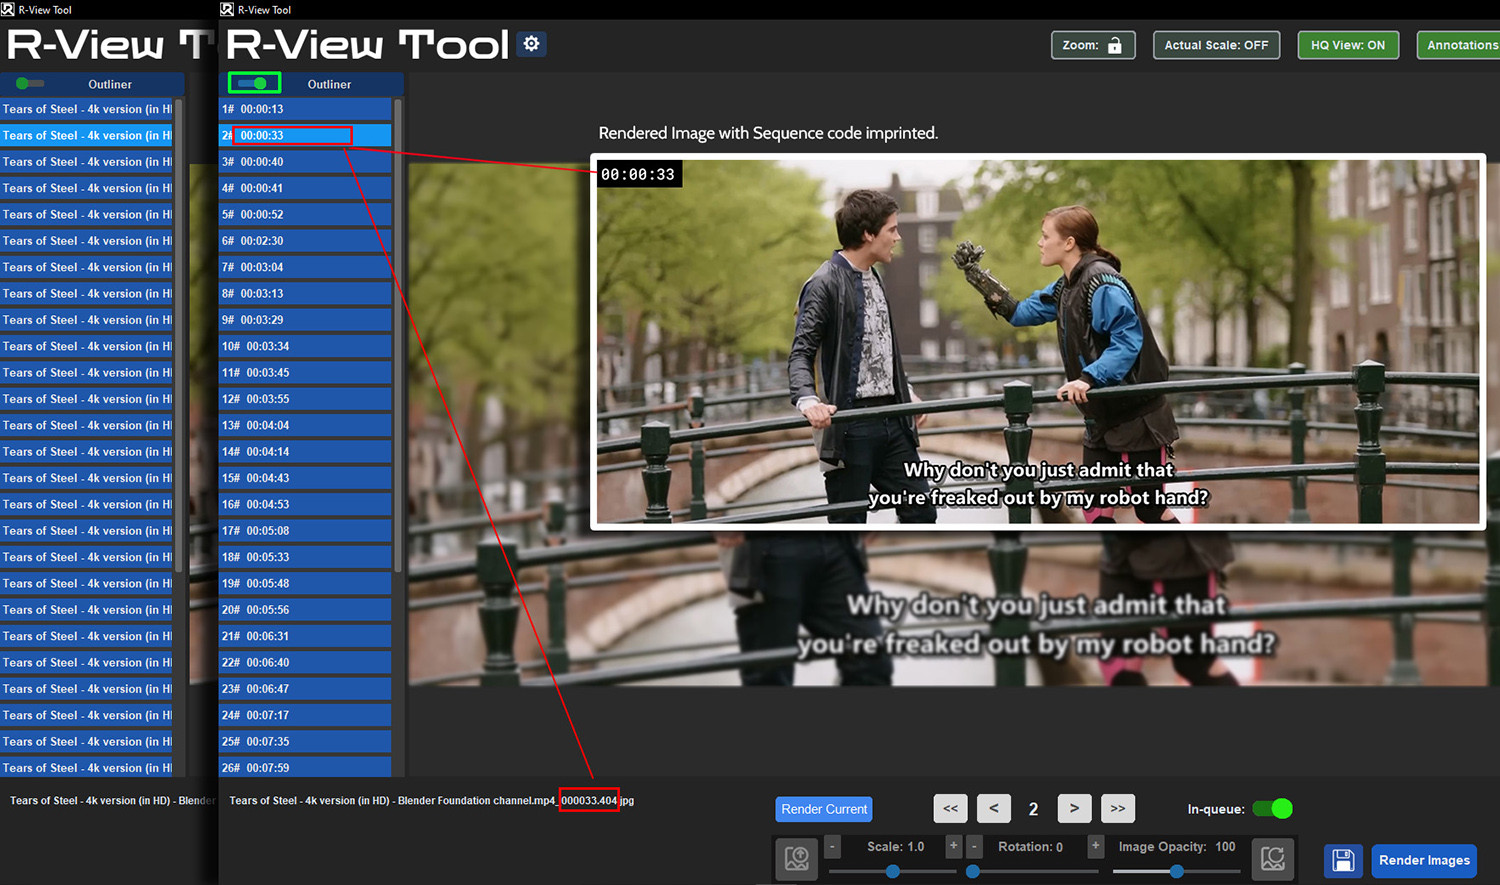Click the current image number 2

1033,809
